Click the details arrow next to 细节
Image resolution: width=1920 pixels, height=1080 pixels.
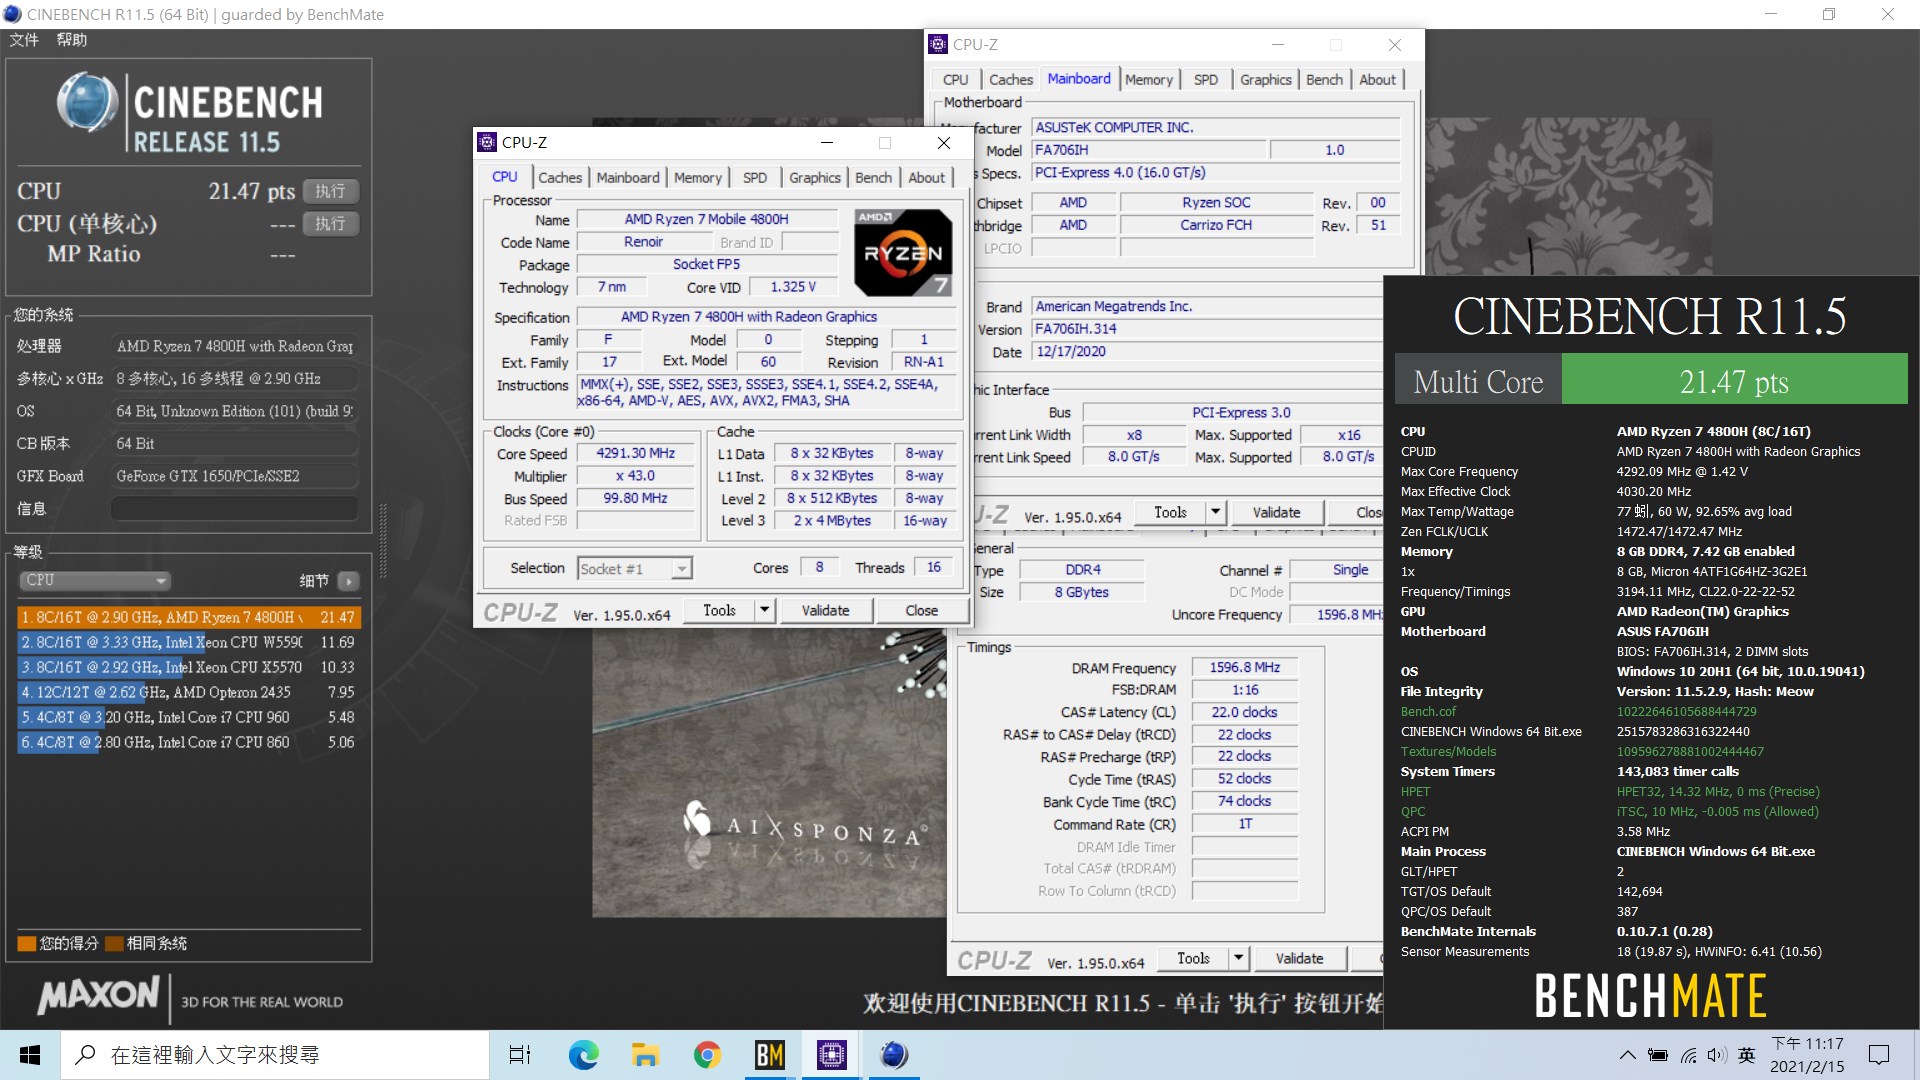coord(349,581)
